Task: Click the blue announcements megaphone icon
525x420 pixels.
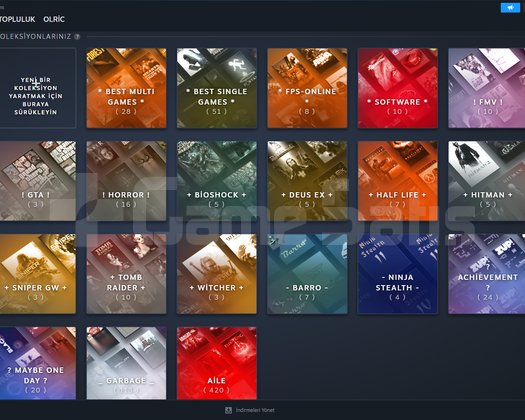Action: coord(510,7)
